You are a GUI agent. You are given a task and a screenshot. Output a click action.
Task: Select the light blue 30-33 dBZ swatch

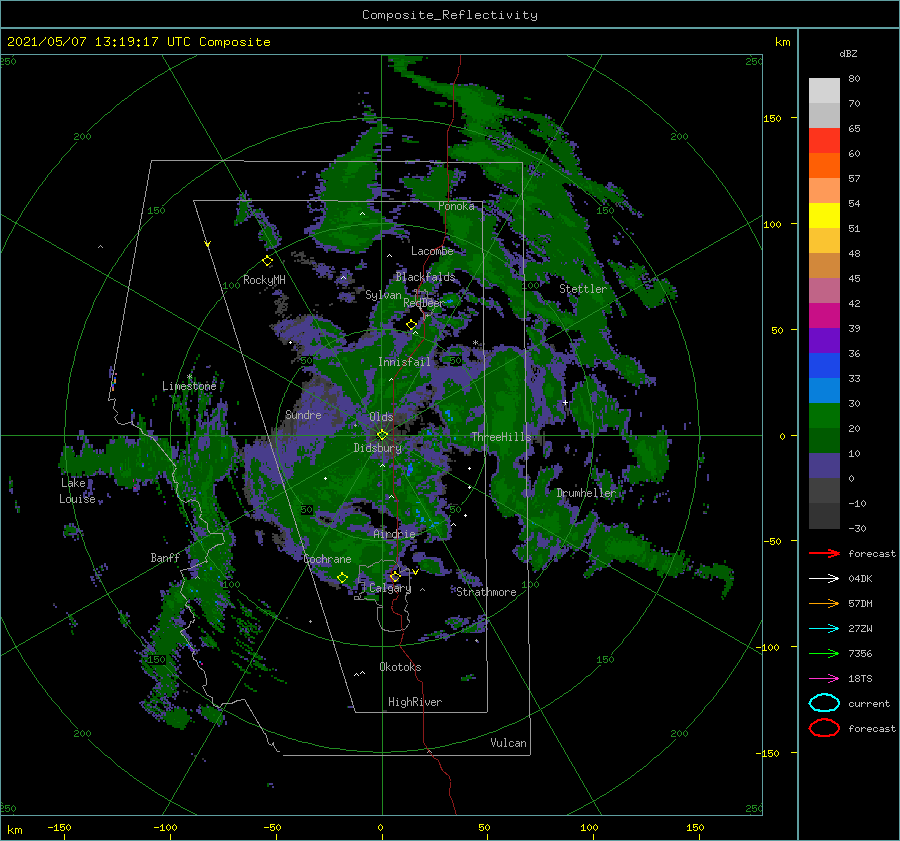point(824,390)
